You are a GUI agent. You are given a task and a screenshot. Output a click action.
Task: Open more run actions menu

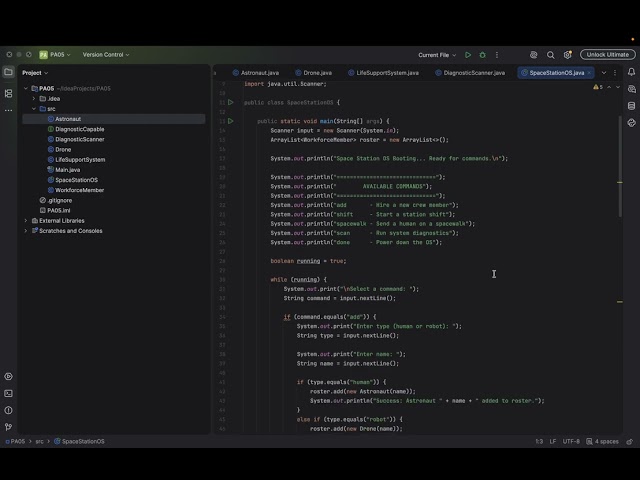(497, 55)
